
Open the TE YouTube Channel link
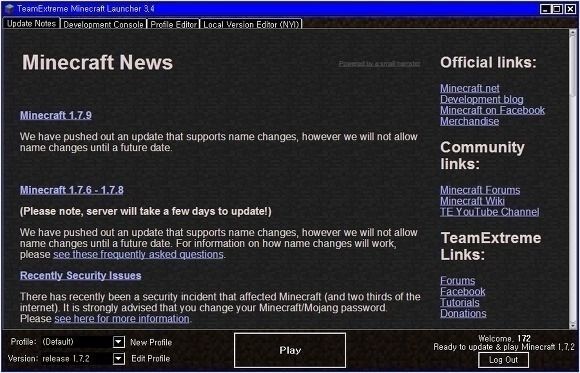click(490, 212)
